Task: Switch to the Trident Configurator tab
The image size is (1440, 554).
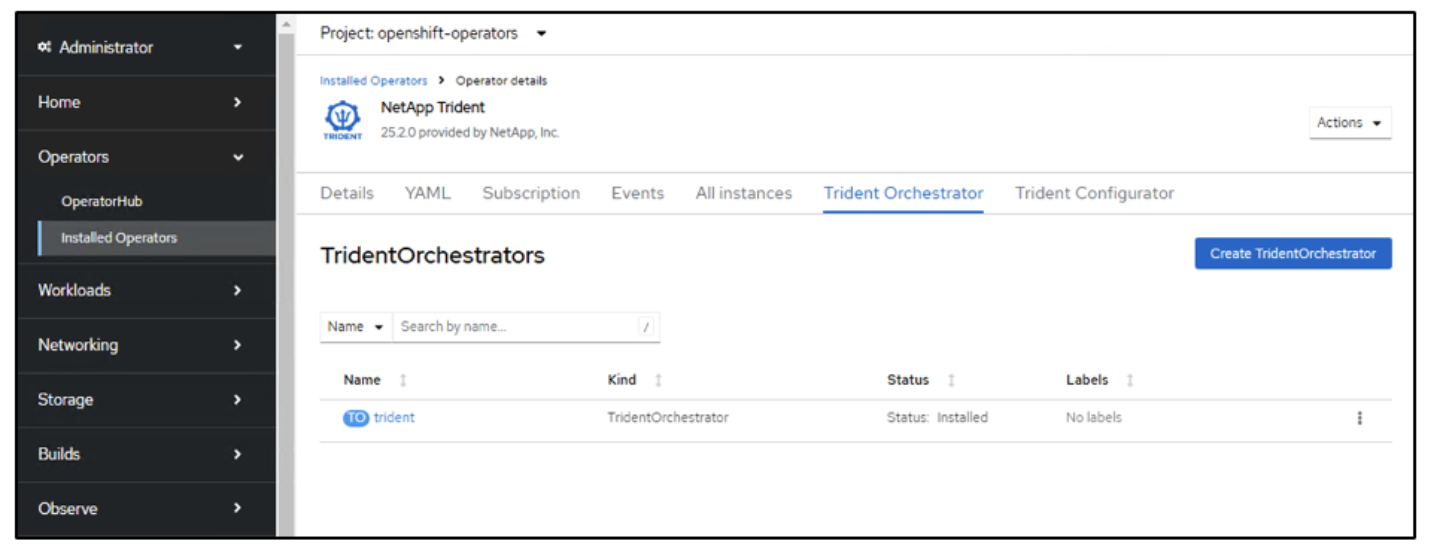Action: pos(1094,194)
